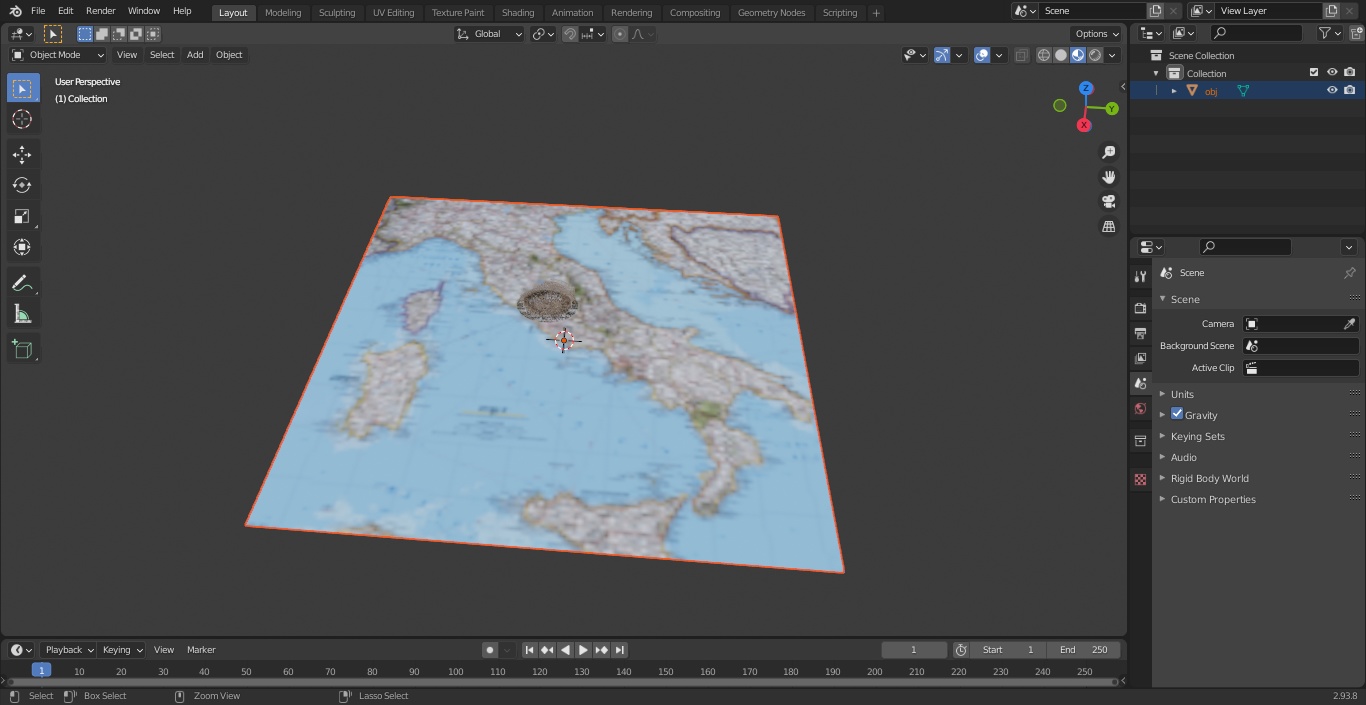
Task: Open the Outliner filter dropdown
Action: click(1329, 33)
